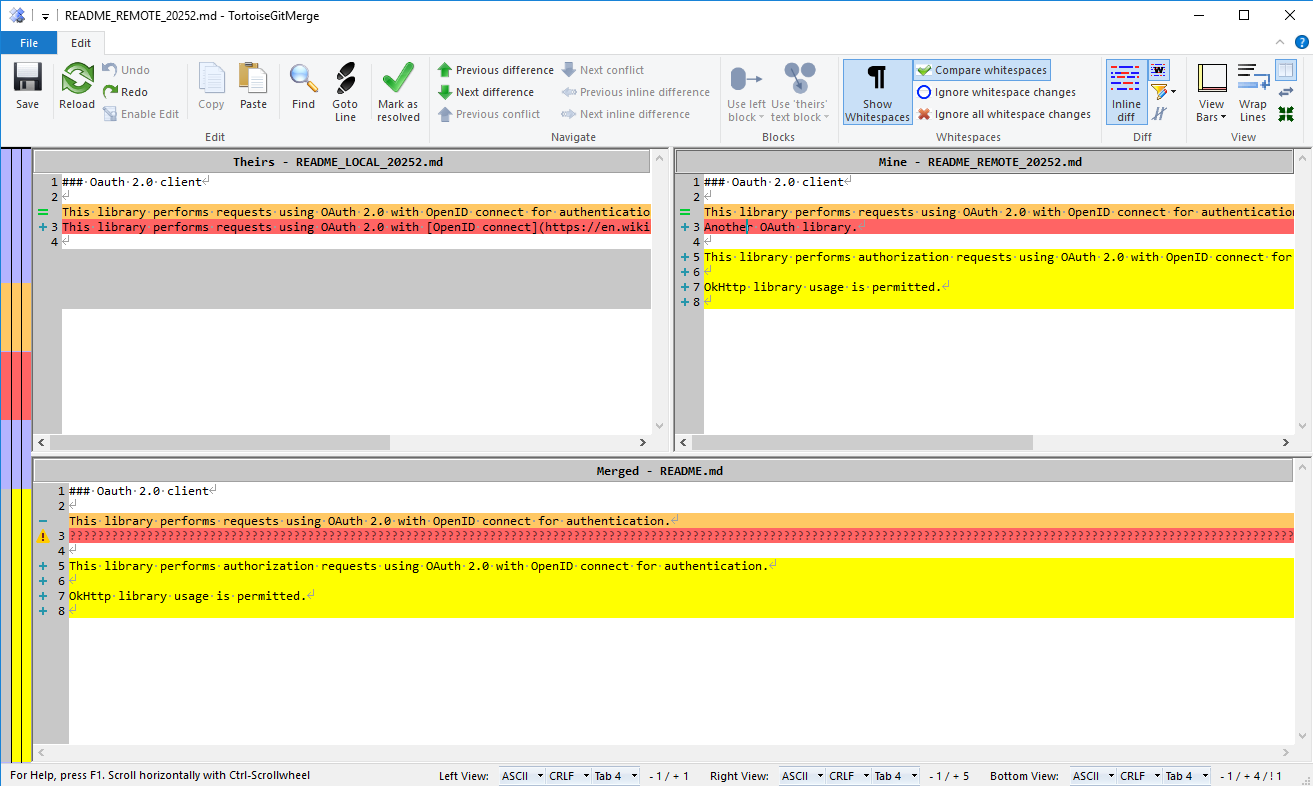Click the Enable Edit option
Viewport: 1313px width, 786px height.
tap(141, 114)
